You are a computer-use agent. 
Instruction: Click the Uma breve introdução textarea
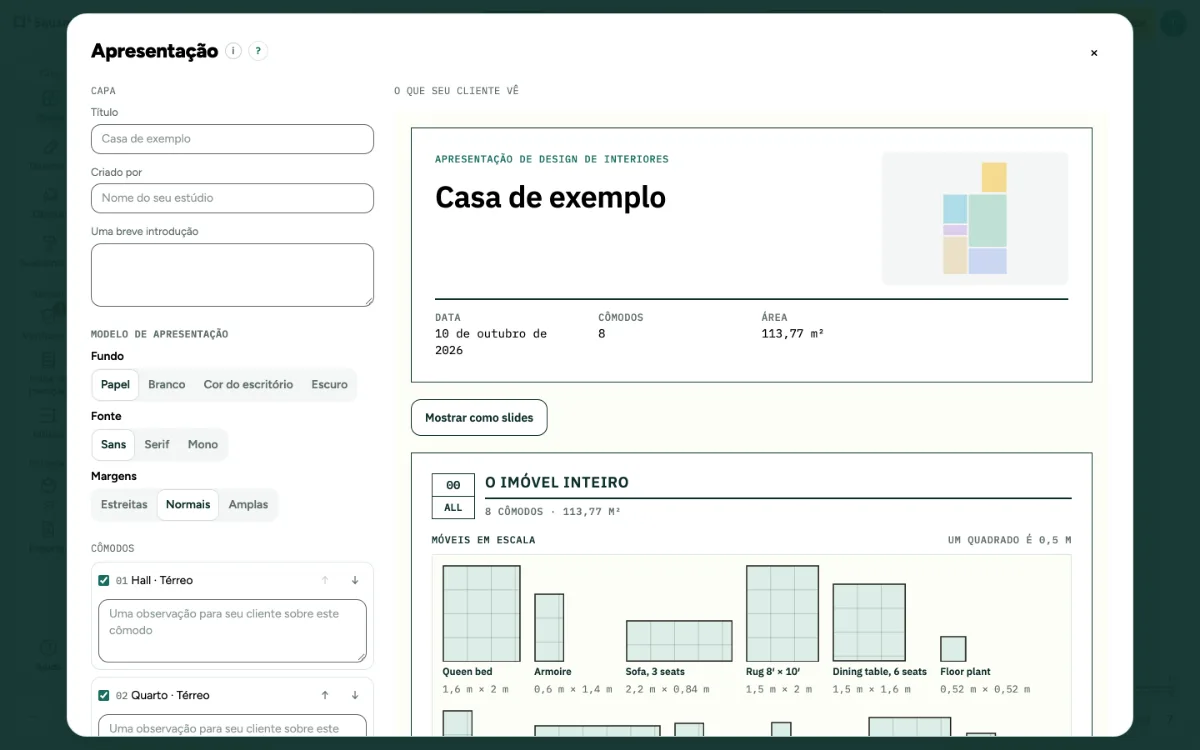(232, 275)
